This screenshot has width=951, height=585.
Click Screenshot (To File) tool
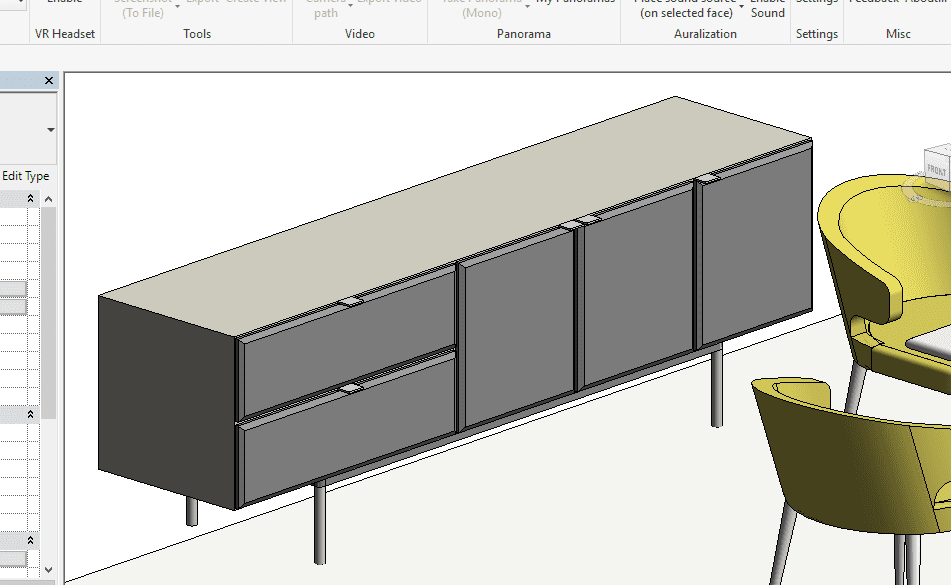[144, 10]
